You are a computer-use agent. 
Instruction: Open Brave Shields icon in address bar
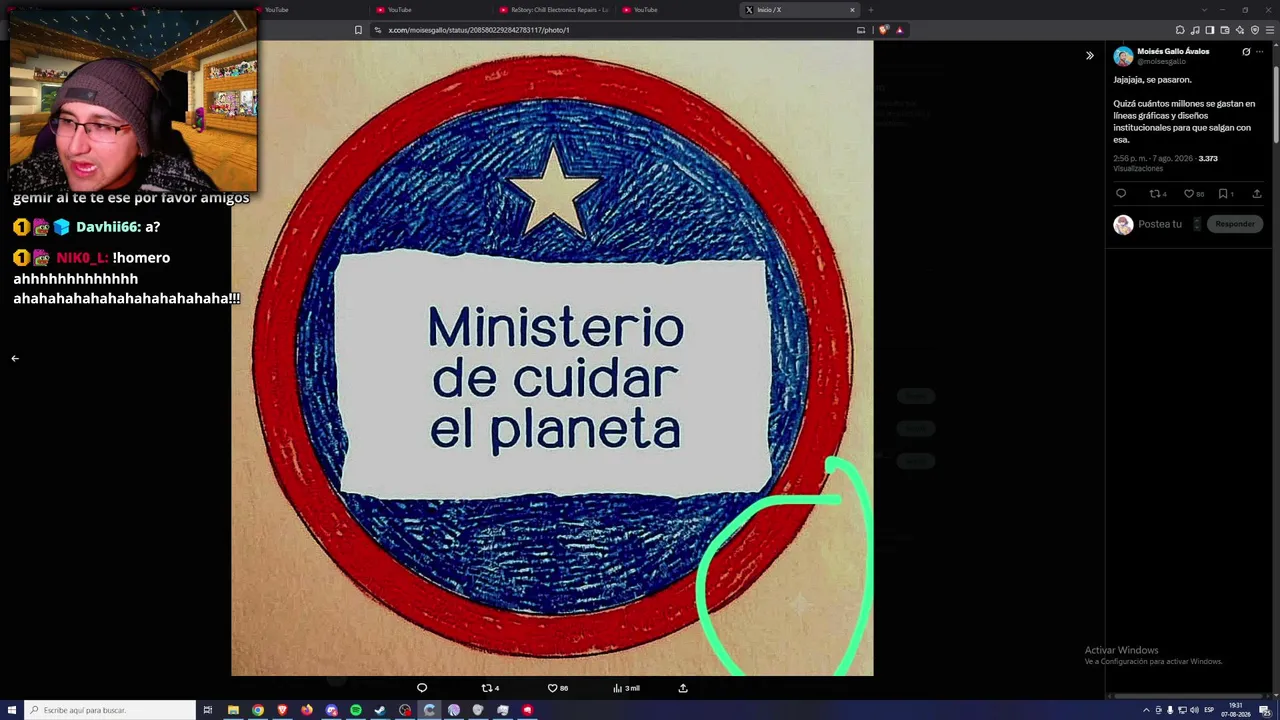(x=883, y=30)
